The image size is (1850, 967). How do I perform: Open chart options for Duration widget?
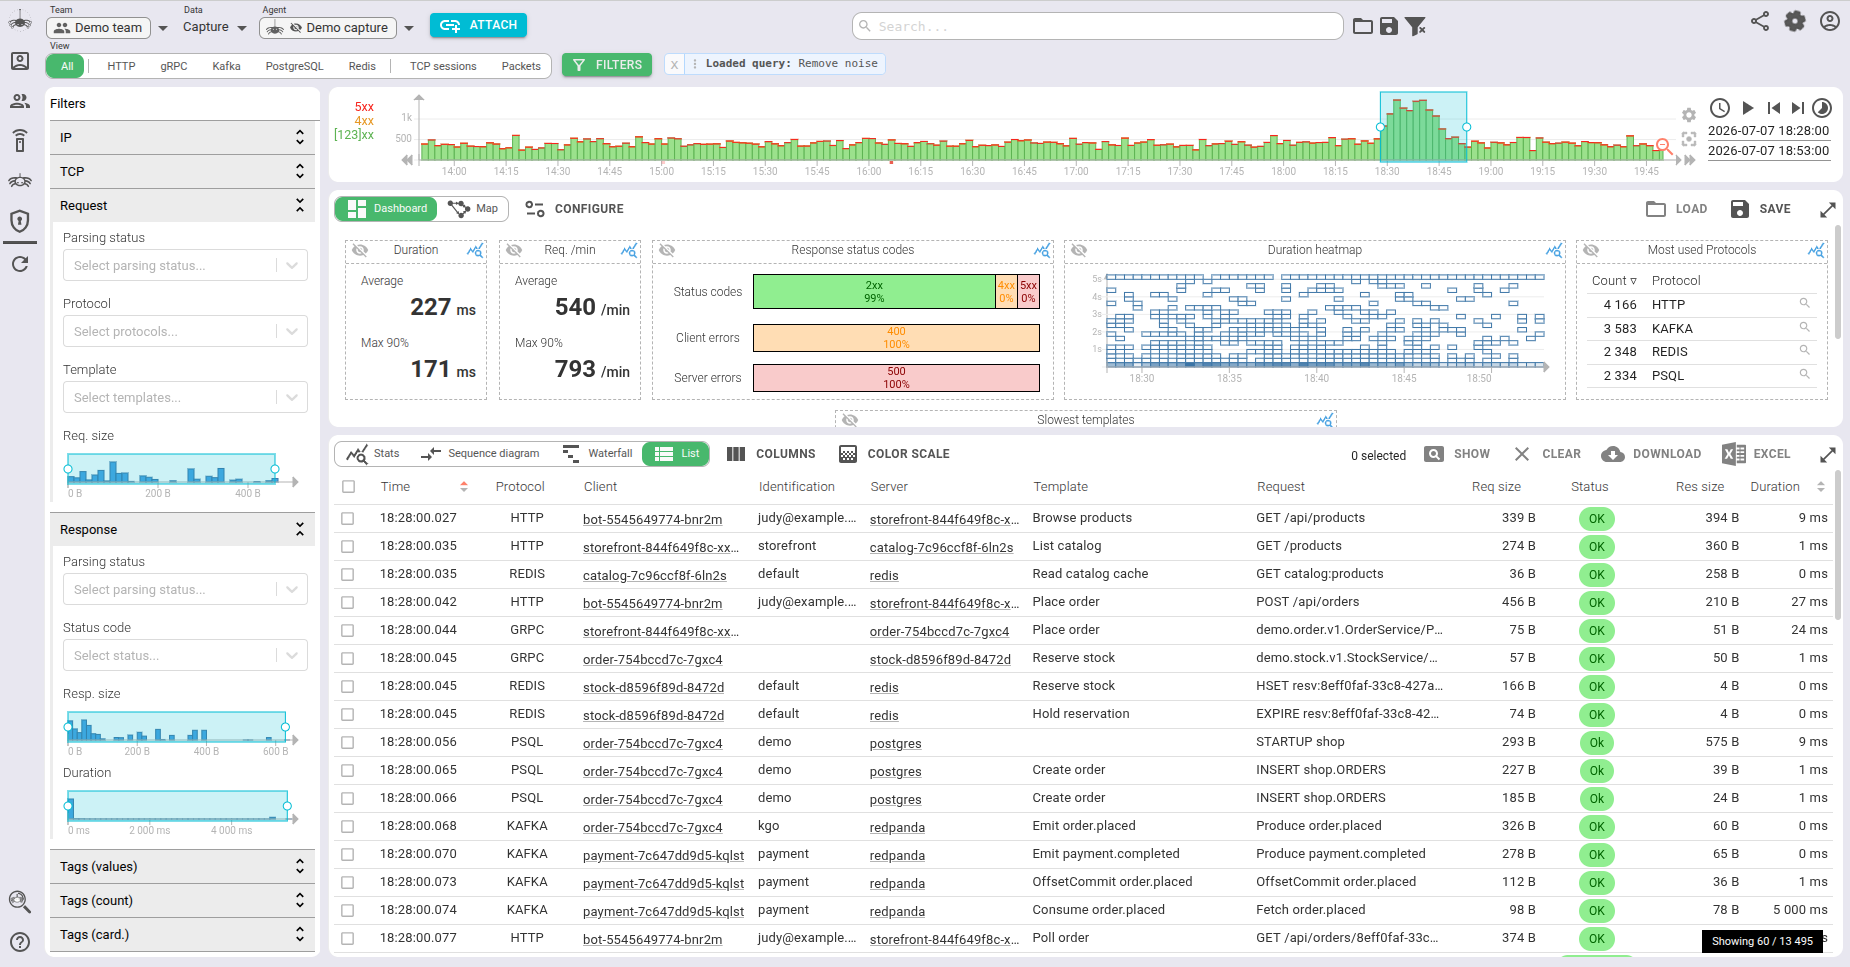tap(475, 250)
